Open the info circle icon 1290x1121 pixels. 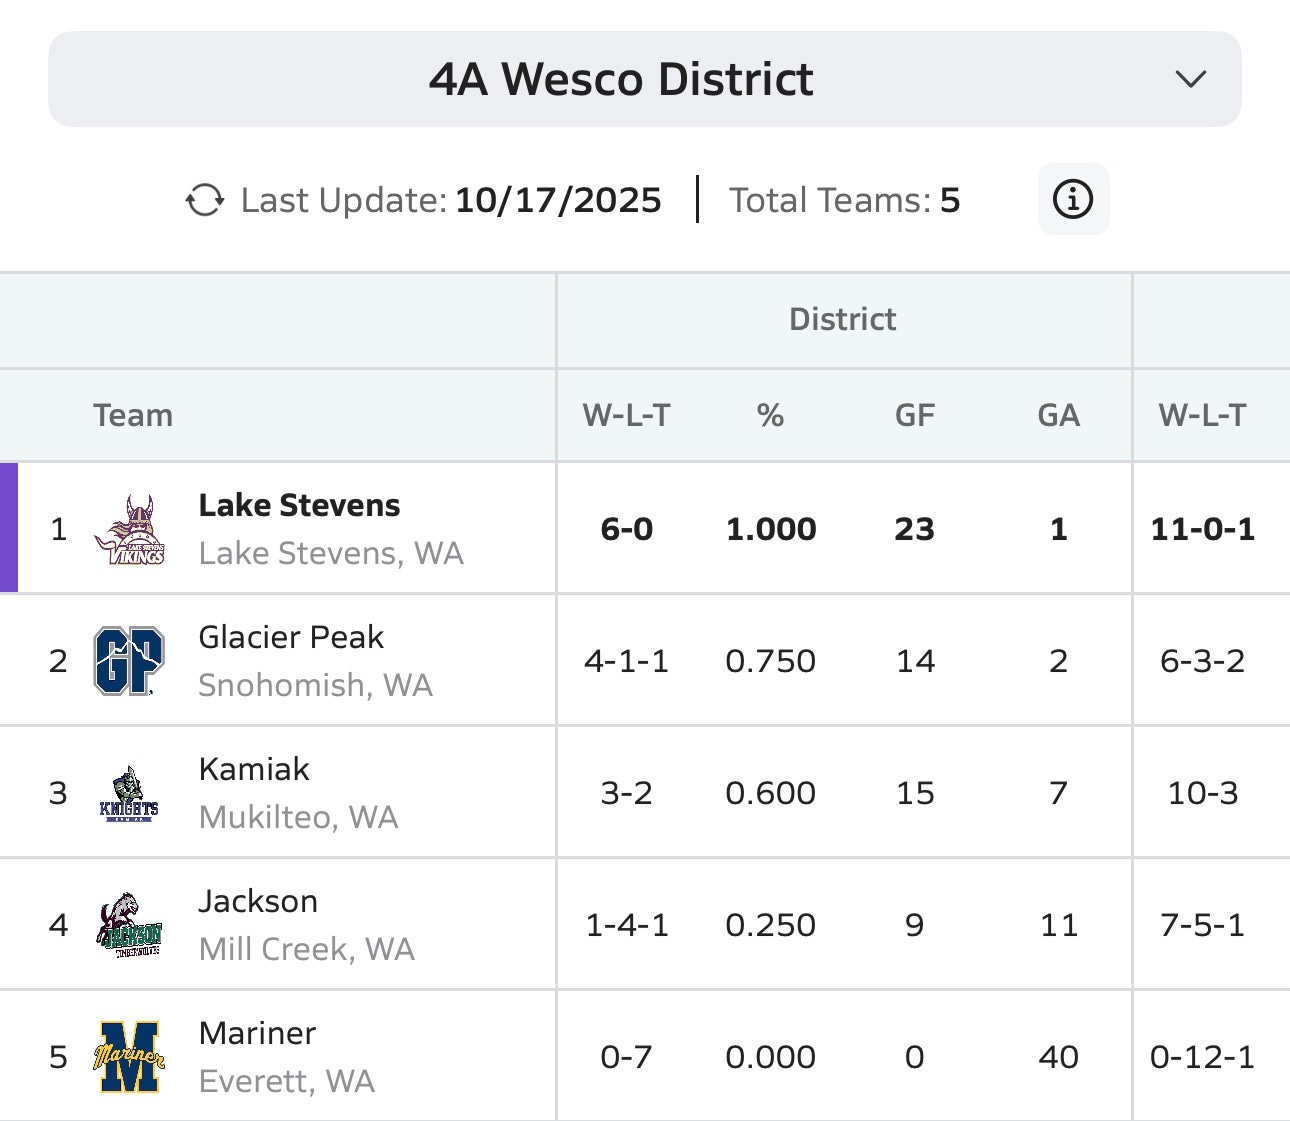[x=1073, y=199]
